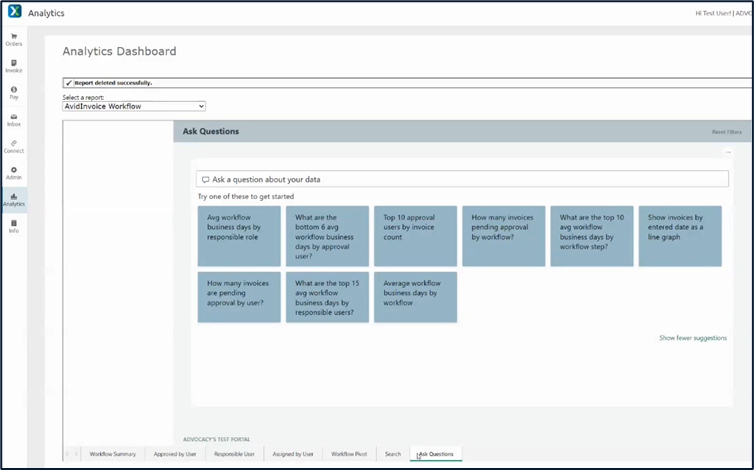Click the chat icon in question box
Image resolution: width=754 pixels, height=470 pixels.
click(205, 179)
